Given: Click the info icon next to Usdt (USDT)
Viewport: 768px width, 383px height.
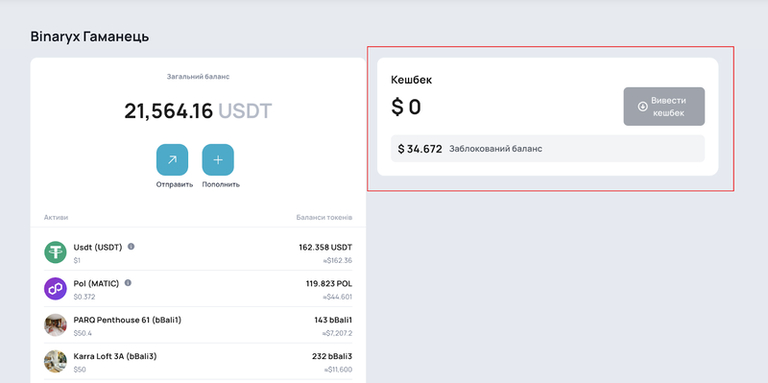Looking at the screenshot, I should [x=131, y=246].
